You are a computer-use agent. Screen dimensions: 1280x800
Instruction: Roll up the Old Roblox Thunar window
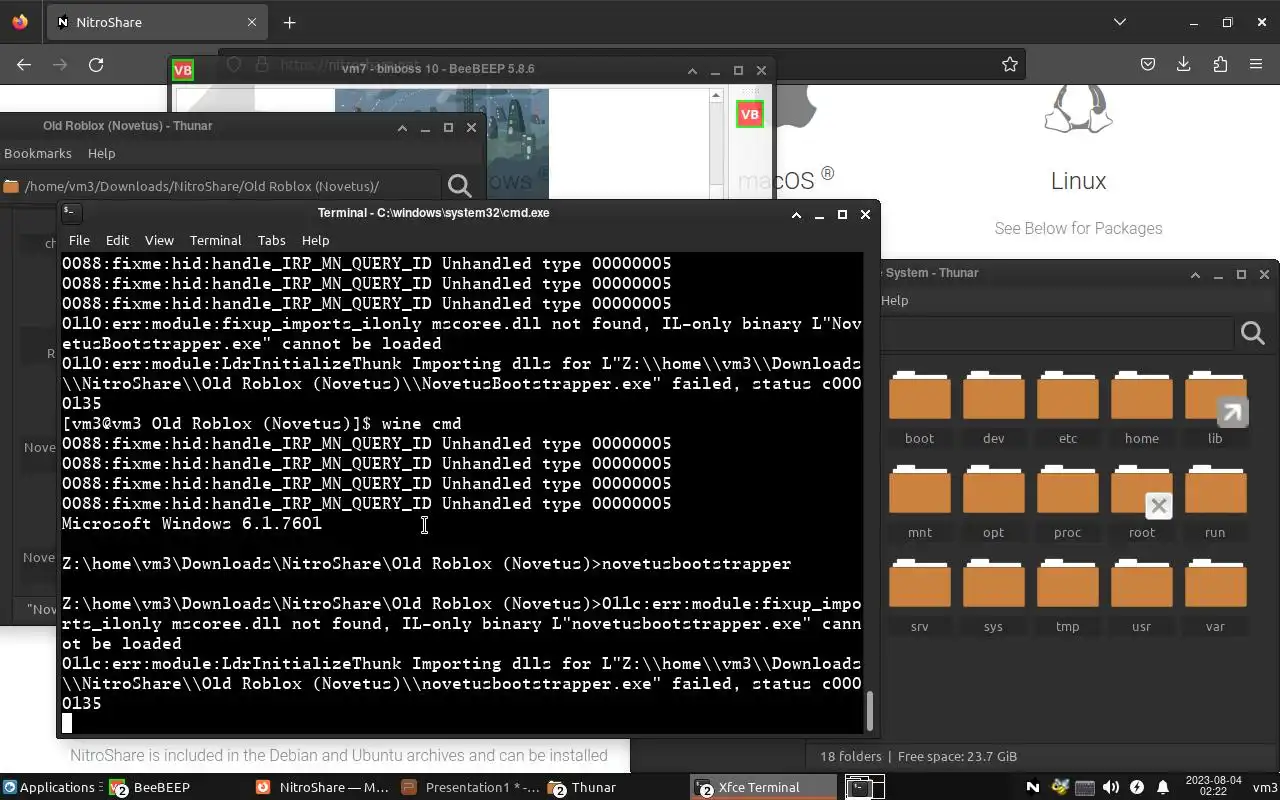coord(402,127)
